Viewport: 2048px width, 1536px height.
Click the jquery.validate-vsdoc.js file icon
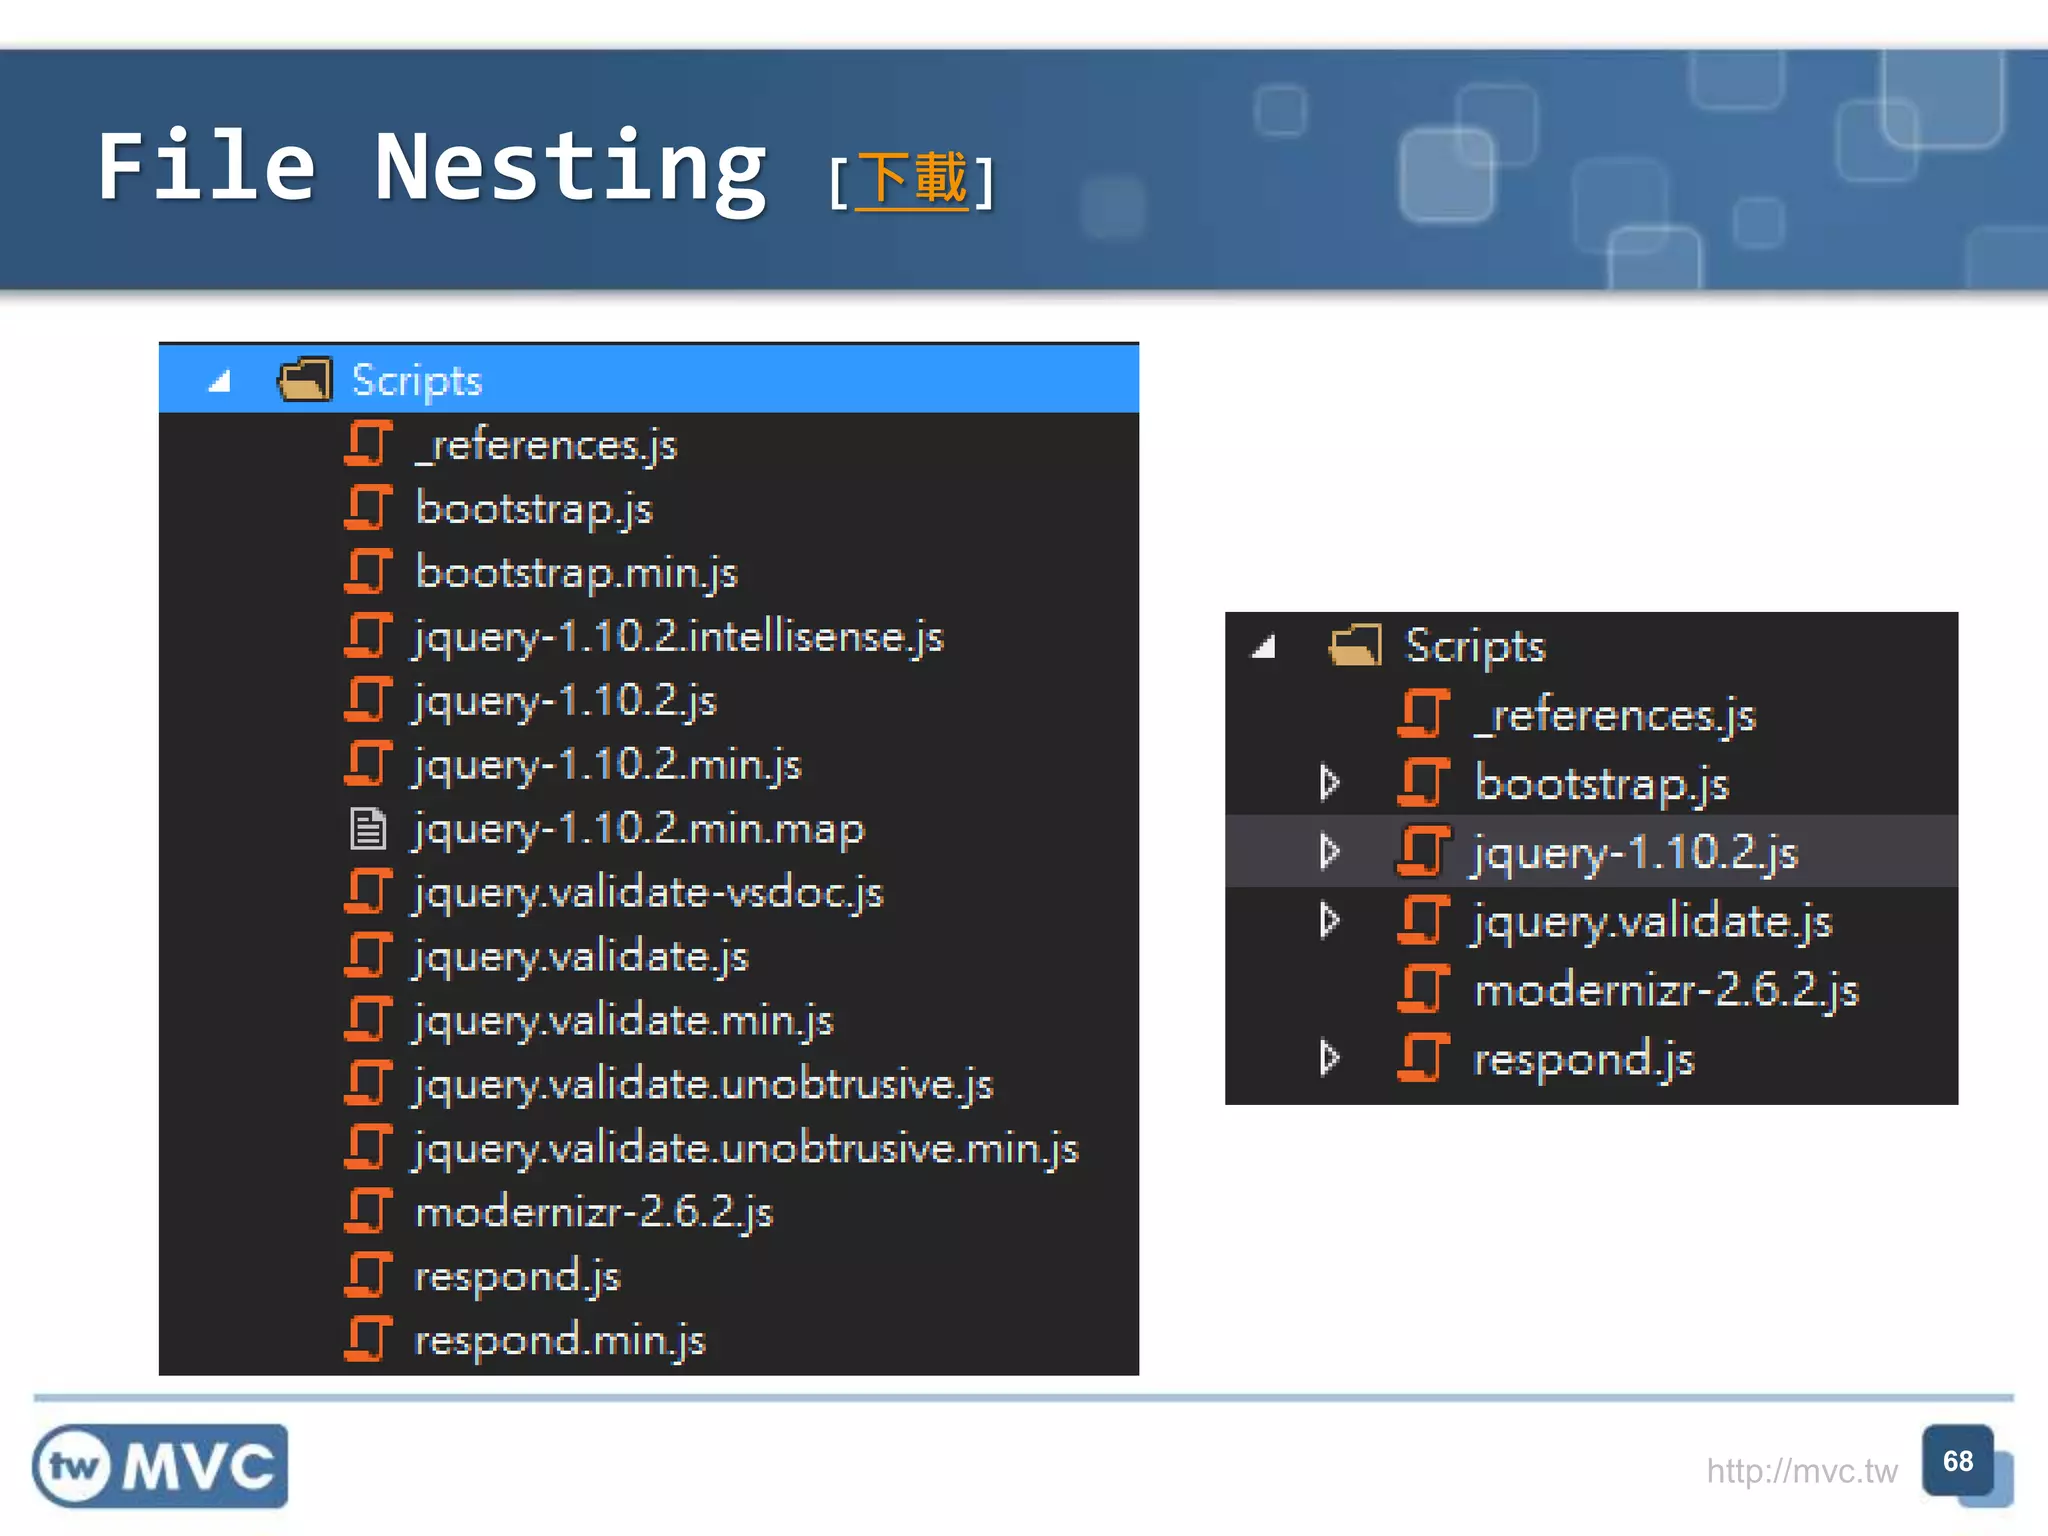tap(368, 892)
